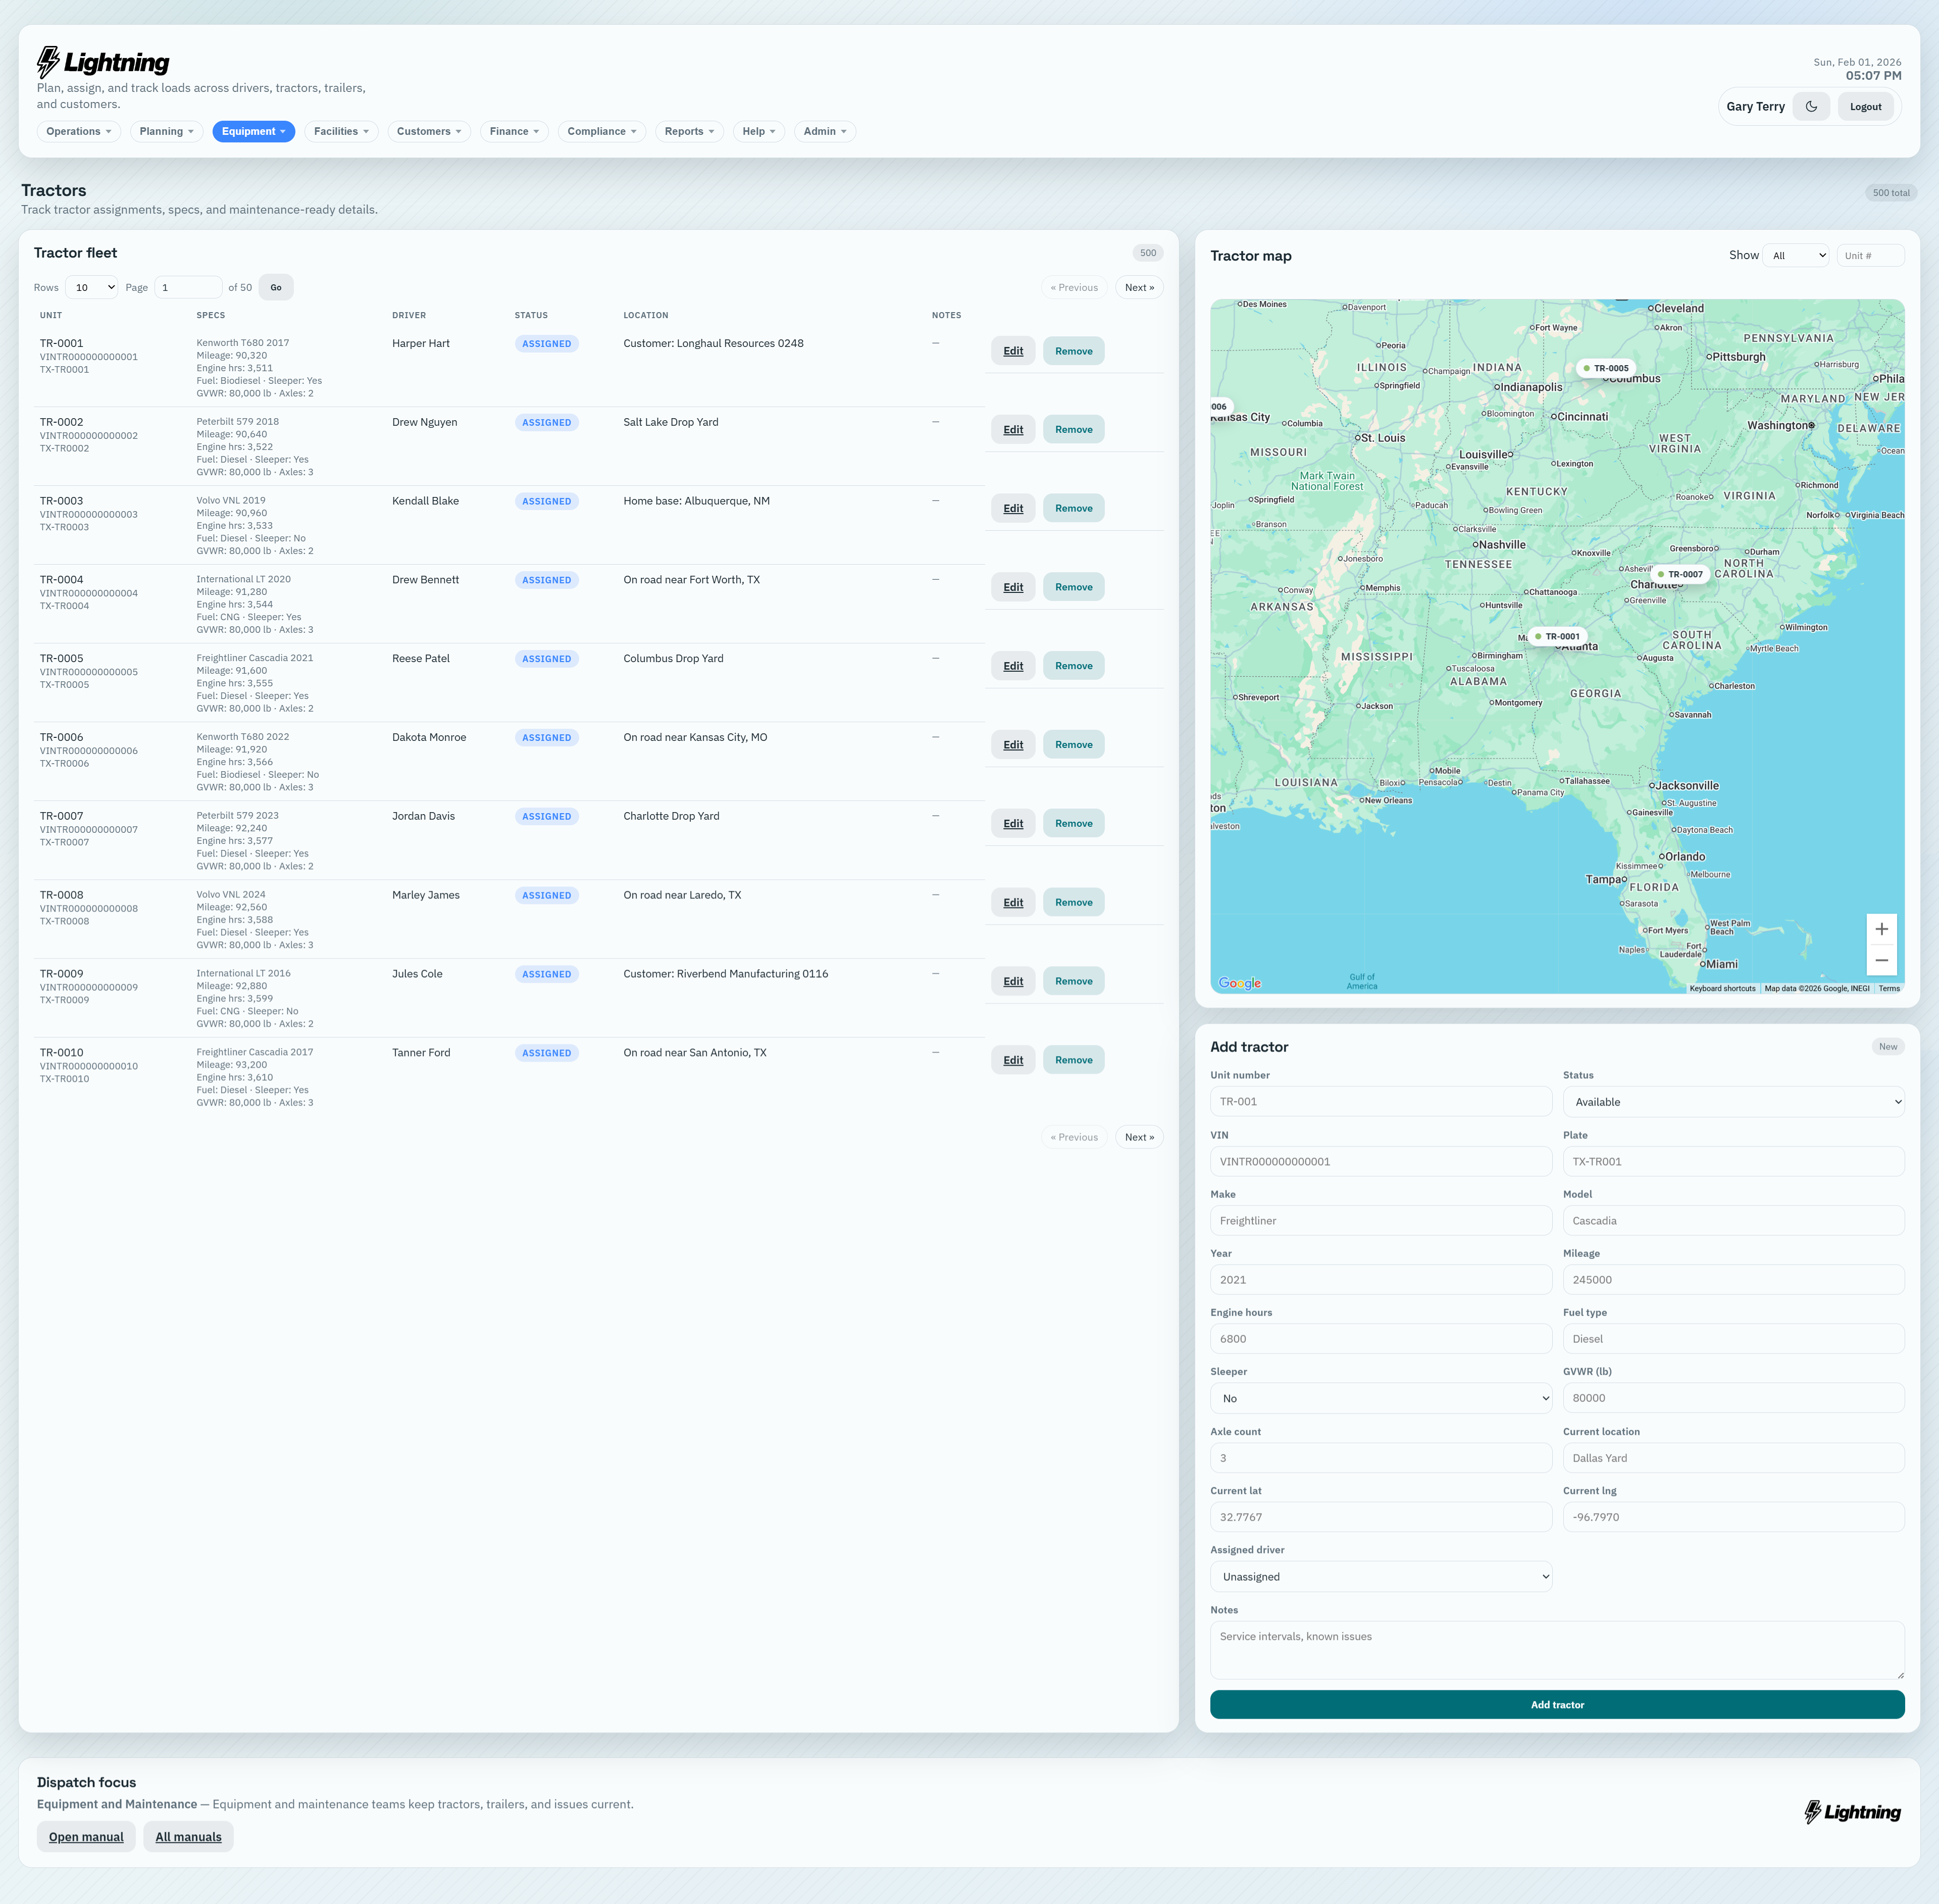Viewport: 1939px width, 1904px height.
Task: Zoom out on the tractor map
Action: pos(1881,960)
